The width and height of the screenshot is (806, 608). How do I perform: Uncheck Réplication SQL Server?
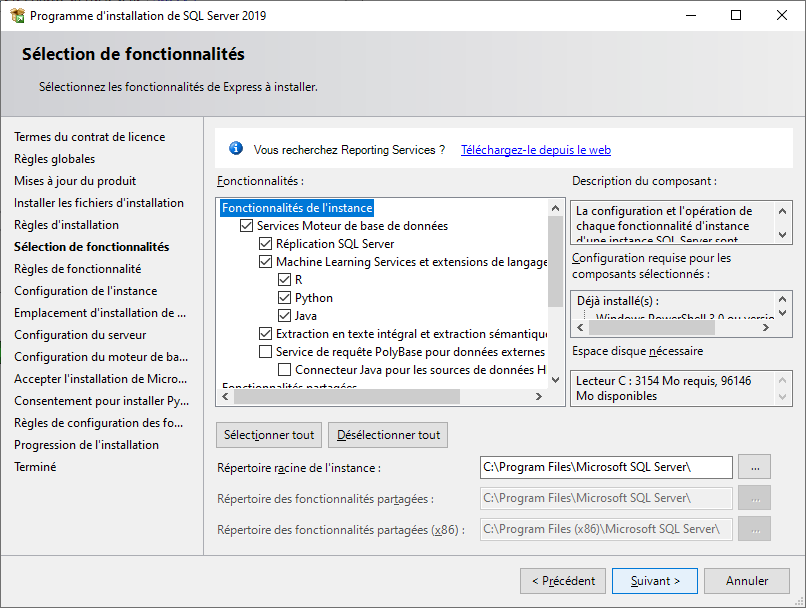265,244
